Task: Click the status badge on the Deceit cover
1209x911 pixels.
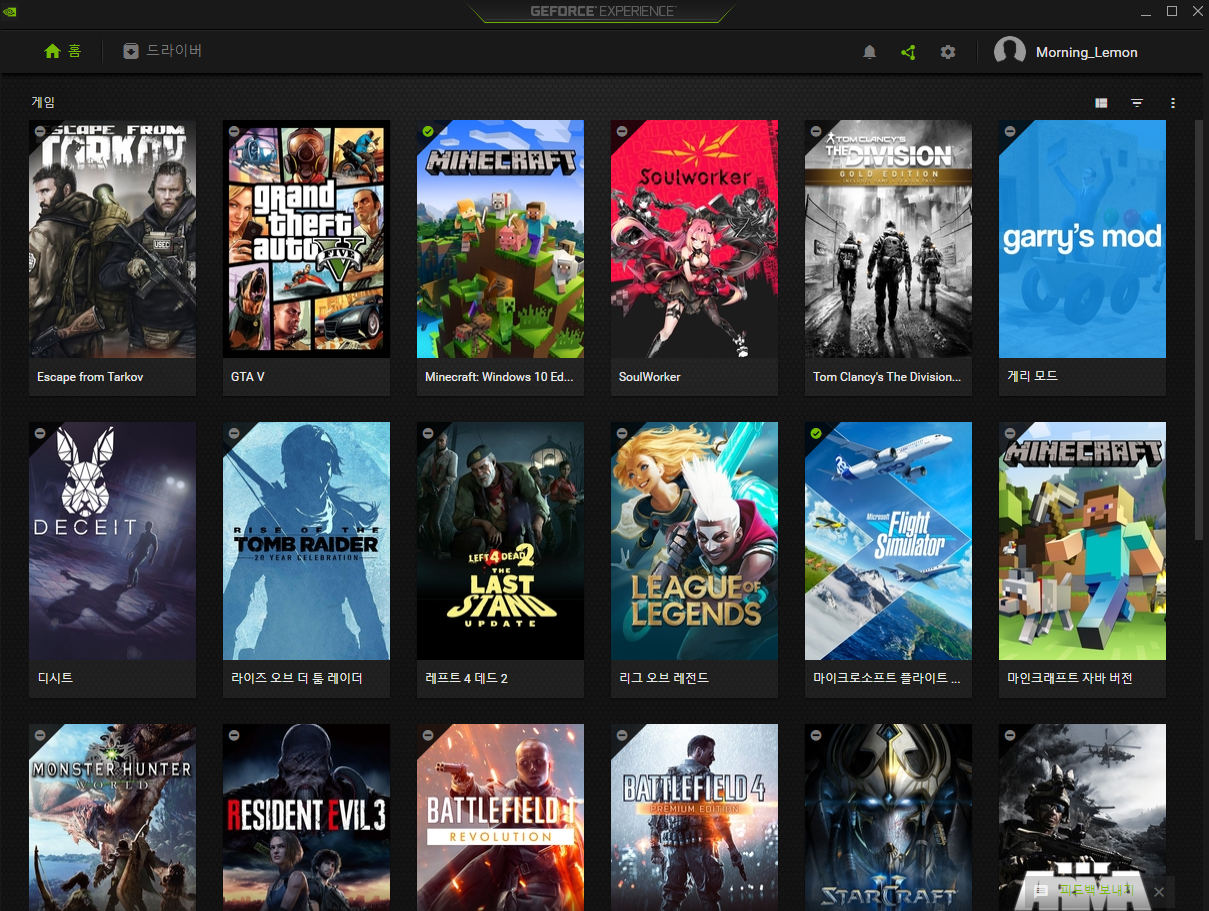Action: click(40, 433)
